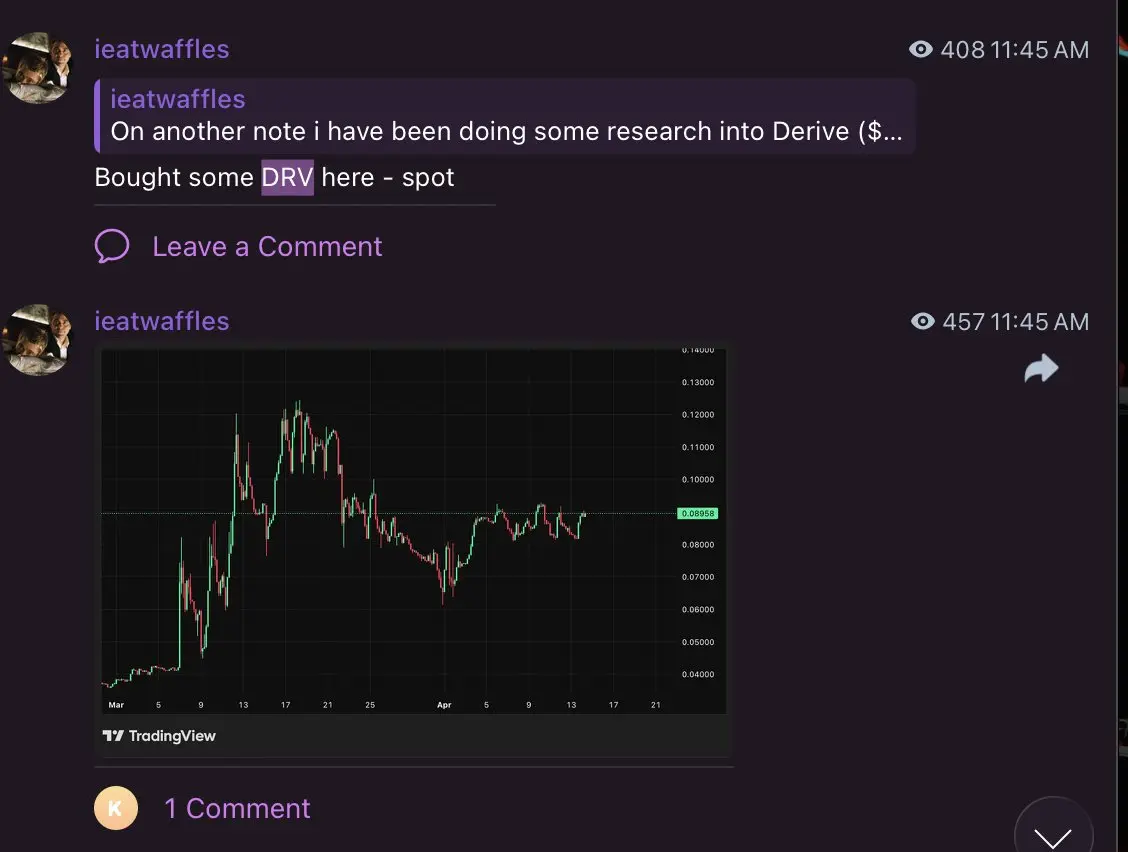Click the 0.04000 price axis label
Image resolution: width=1128 pixels, height=852 pixels.
coord(698,674)
